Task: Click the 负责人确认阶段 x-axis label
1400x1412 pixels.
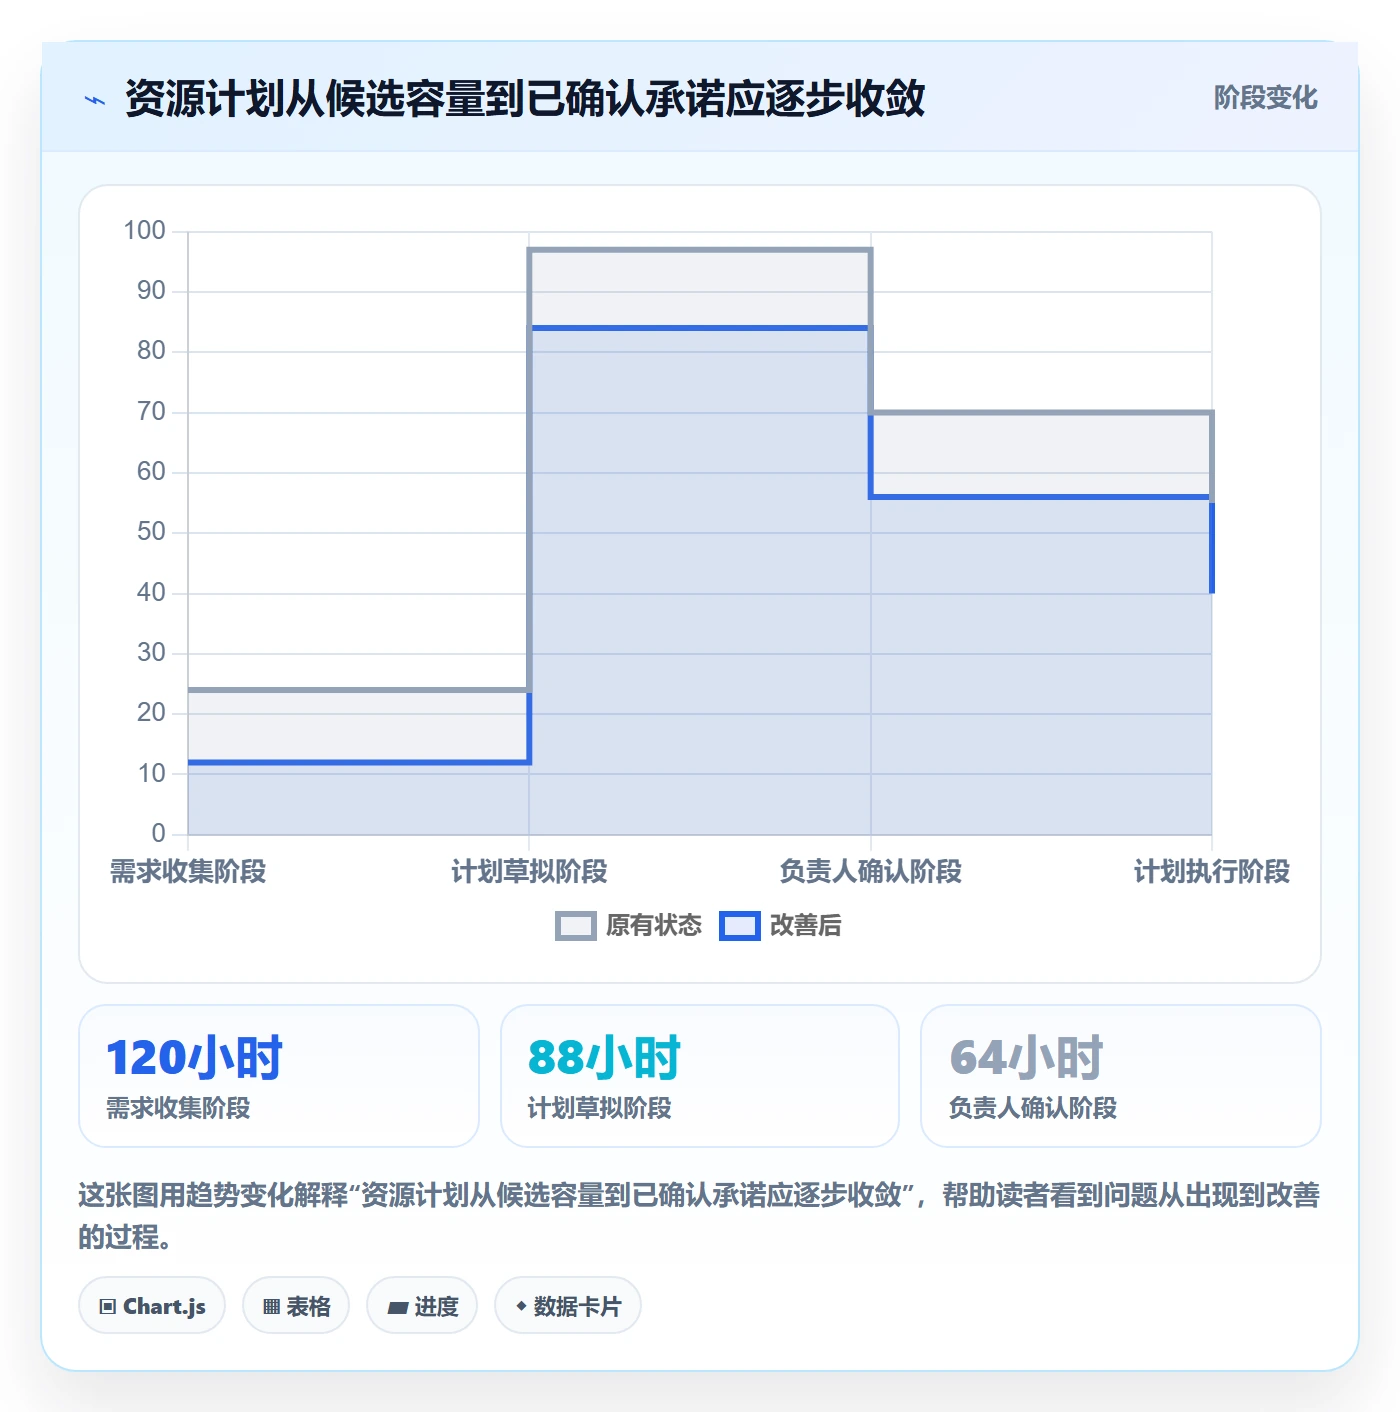Action: point(871,872)
